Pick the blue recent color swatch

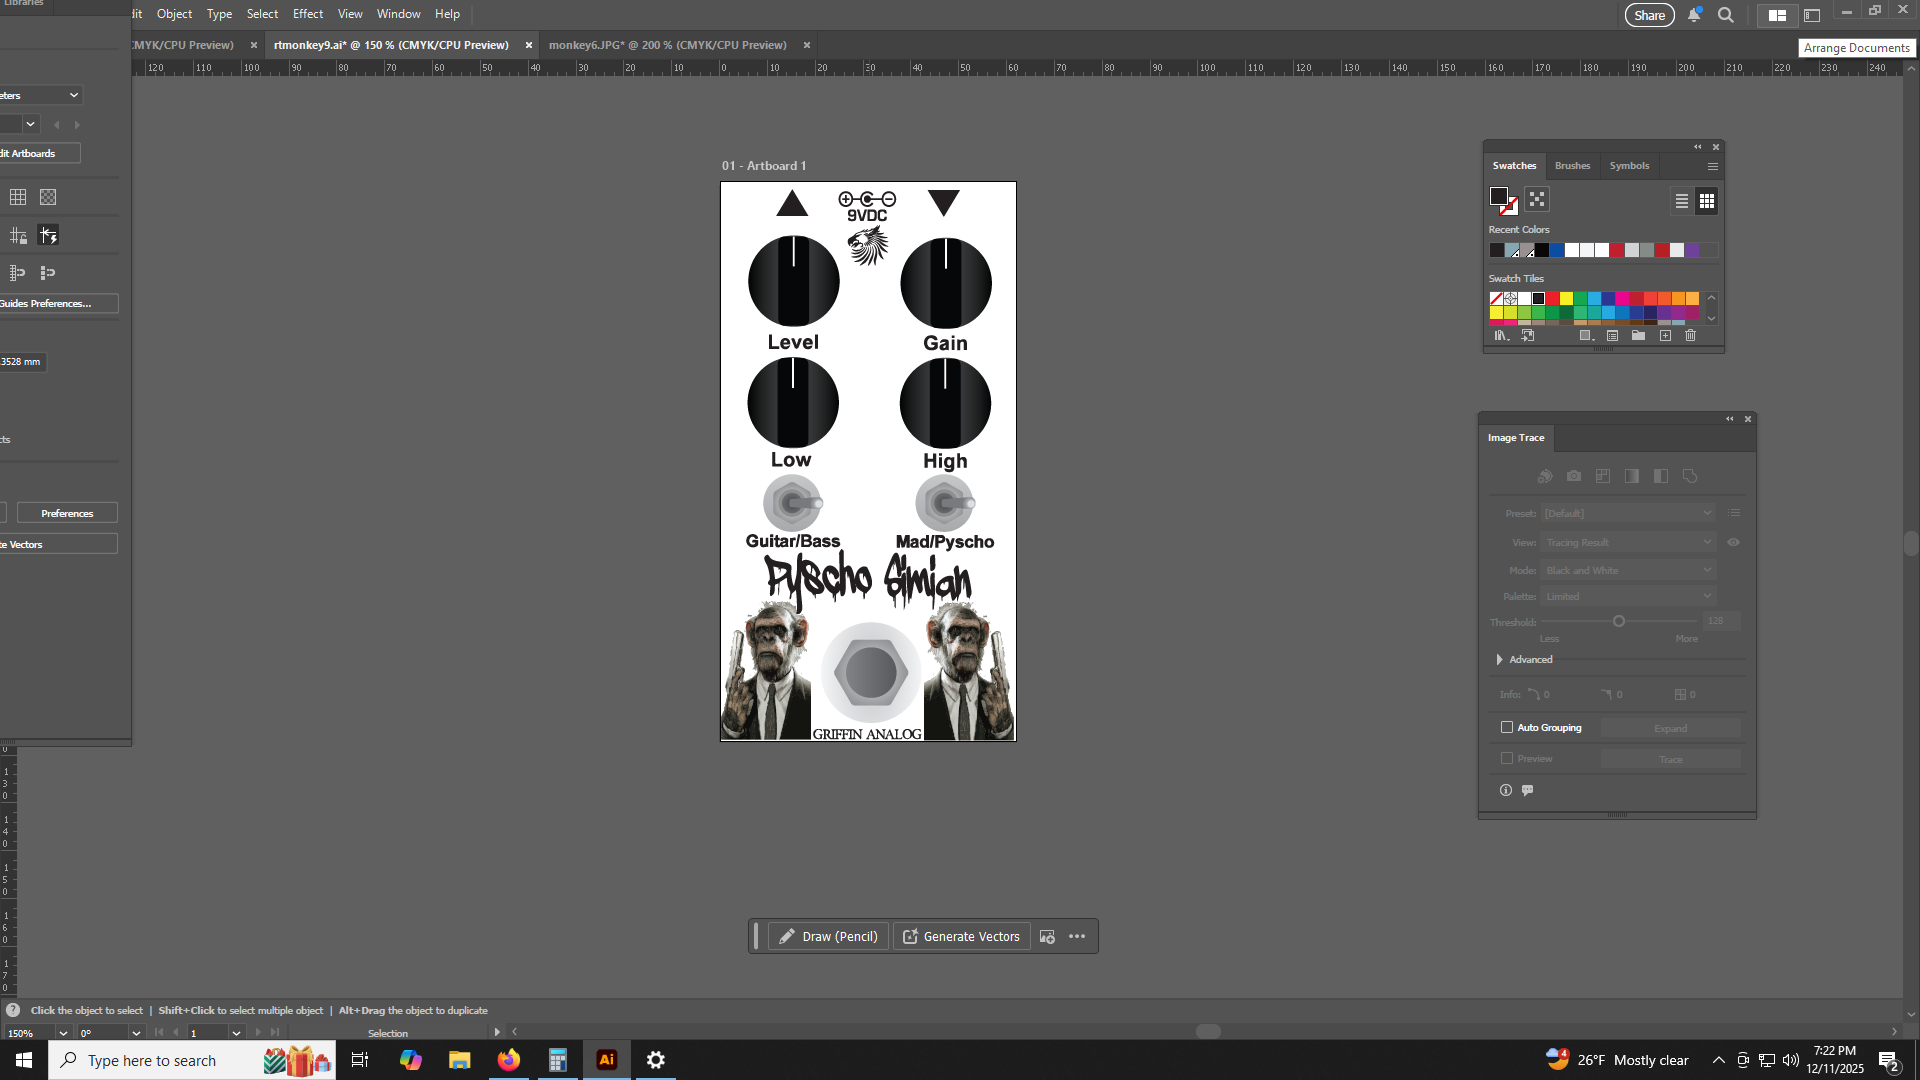pos(1557,251)
